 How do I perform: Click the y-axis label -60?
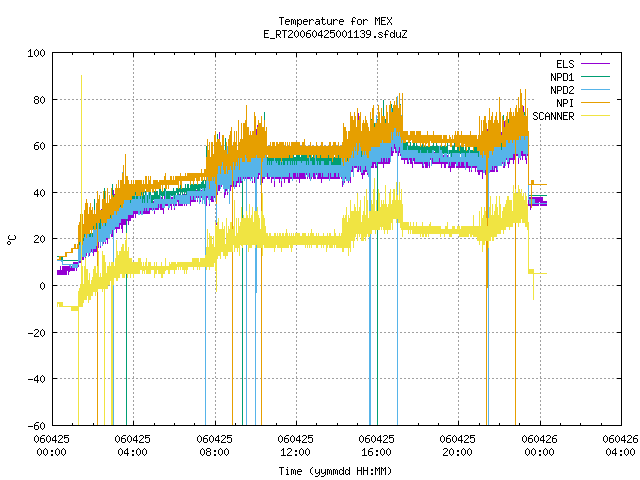[36, 426]
